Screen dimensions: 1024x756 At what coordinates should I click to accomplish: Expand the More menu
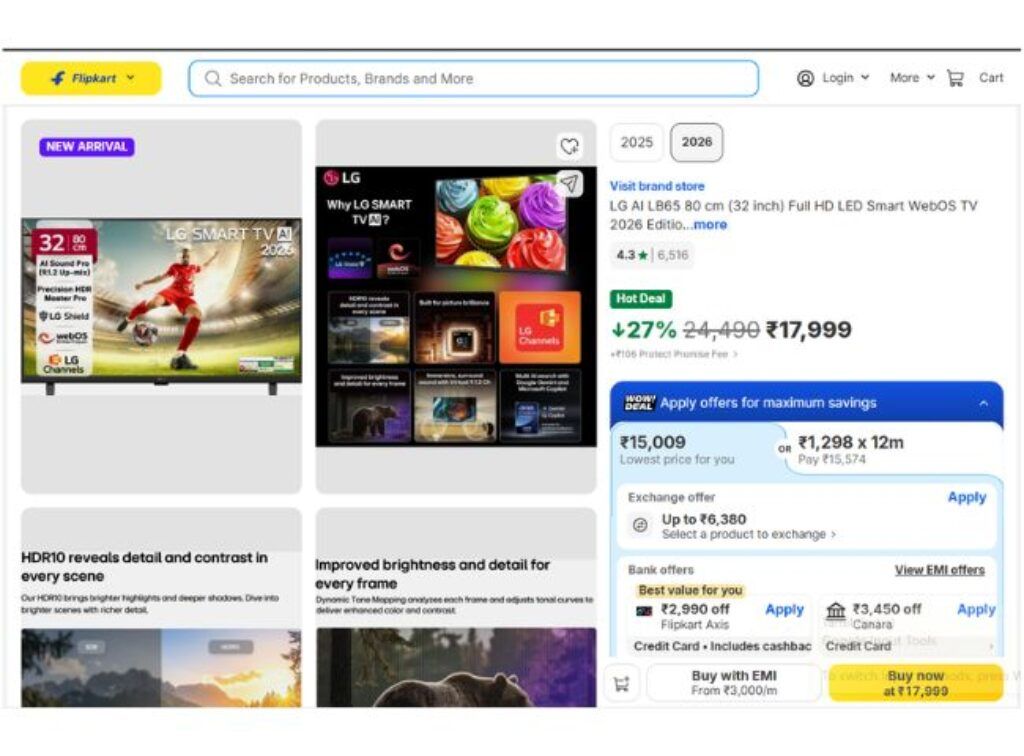[x=912, y=78]
